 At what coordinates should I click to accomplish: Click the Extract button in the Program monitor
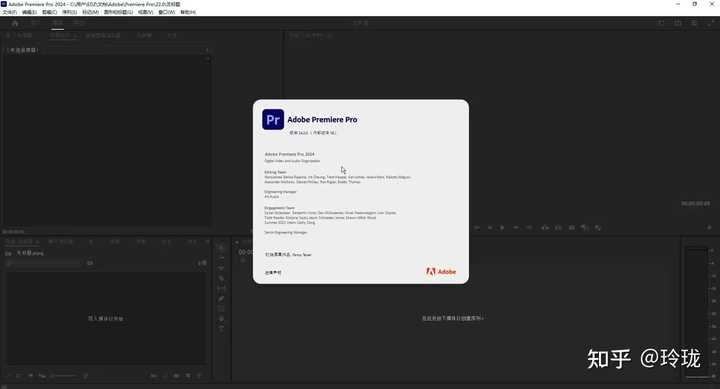click(x=558, y=228)
